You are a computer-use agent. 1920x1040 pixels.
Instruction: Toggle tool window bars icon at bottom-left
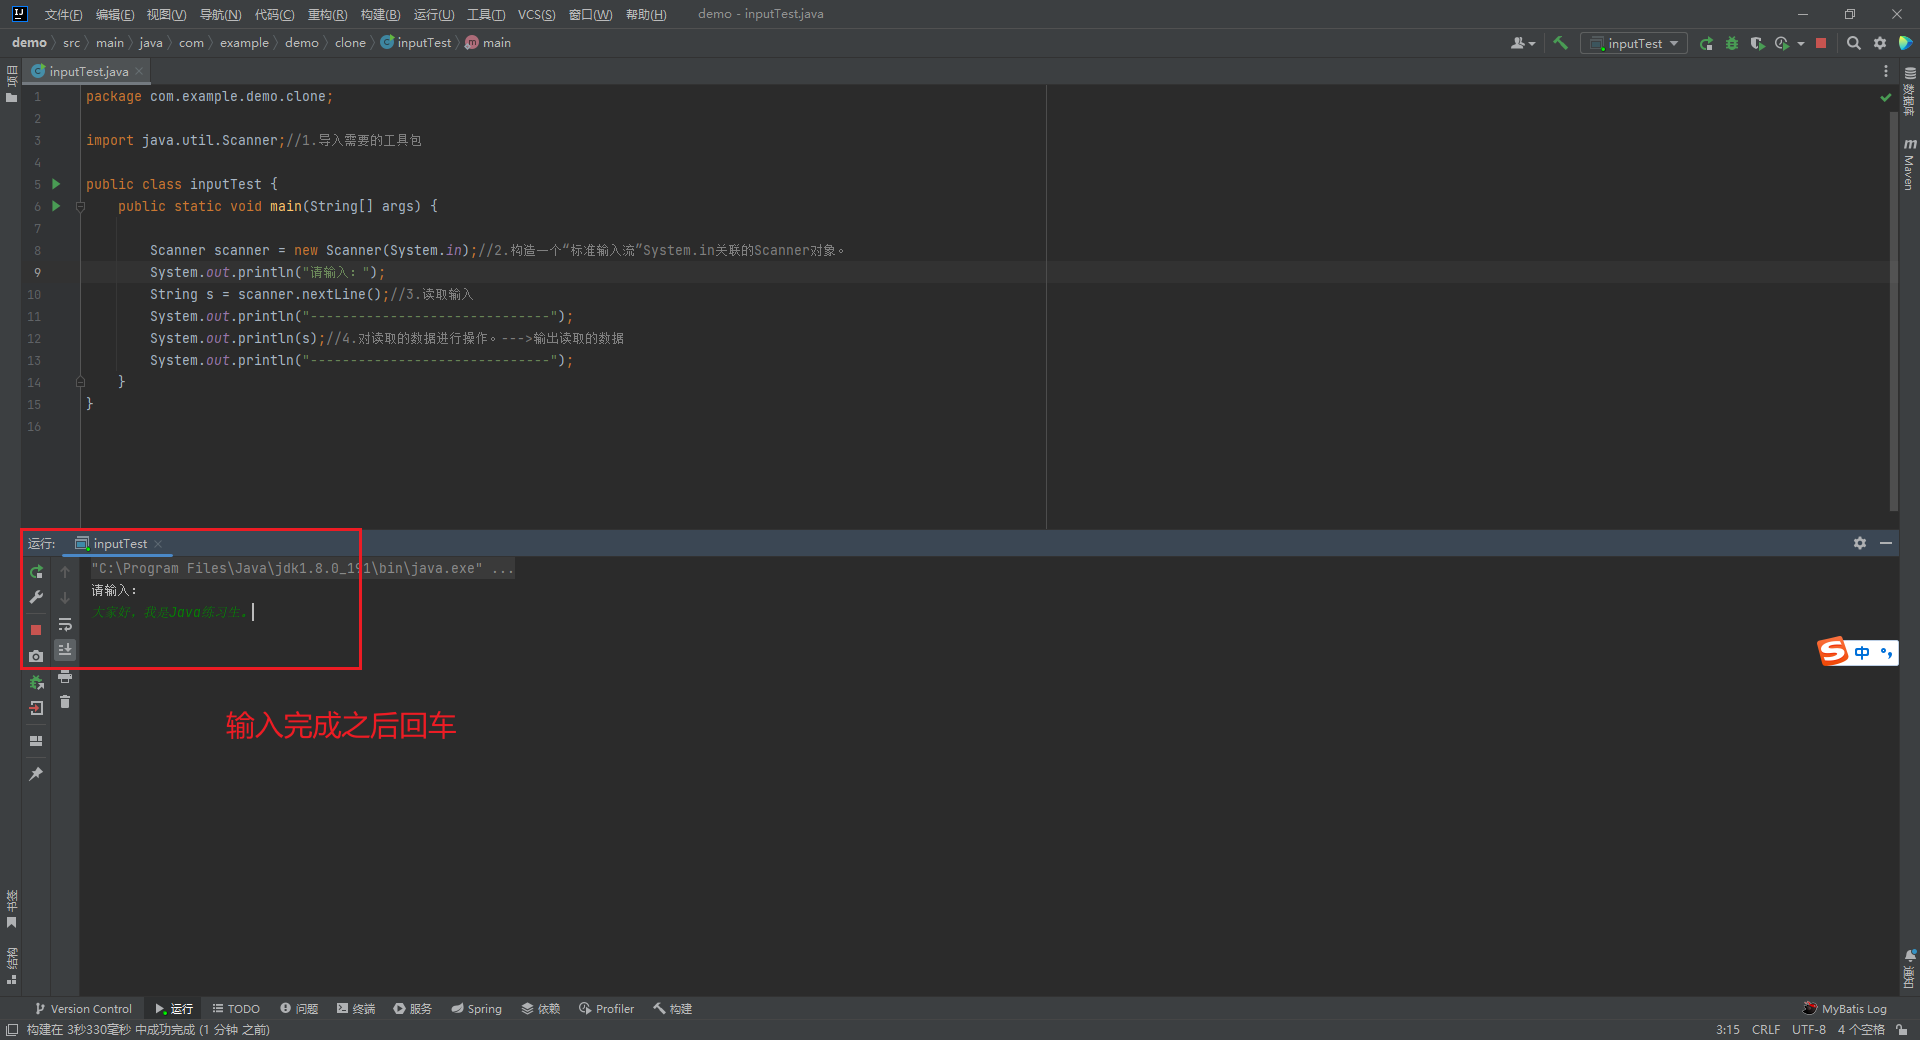12,1029
